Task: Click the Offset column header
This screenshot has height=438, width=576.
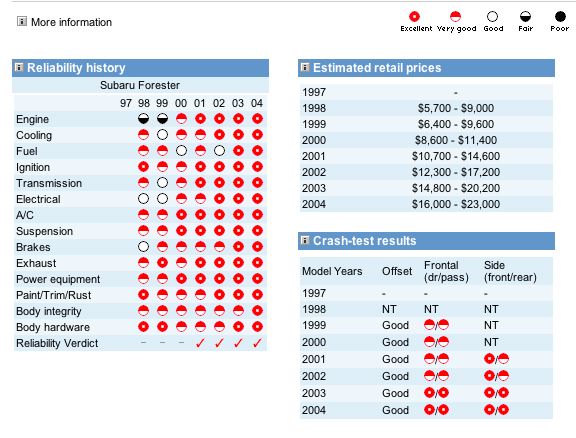Action: (397, 271)
